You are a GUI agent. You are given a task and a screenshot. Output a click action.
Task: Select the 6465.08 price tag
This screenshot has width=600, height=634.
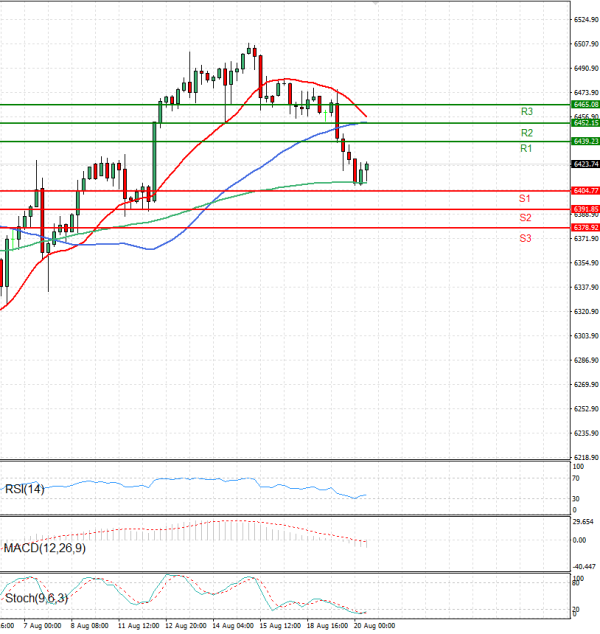click(585, 104)
